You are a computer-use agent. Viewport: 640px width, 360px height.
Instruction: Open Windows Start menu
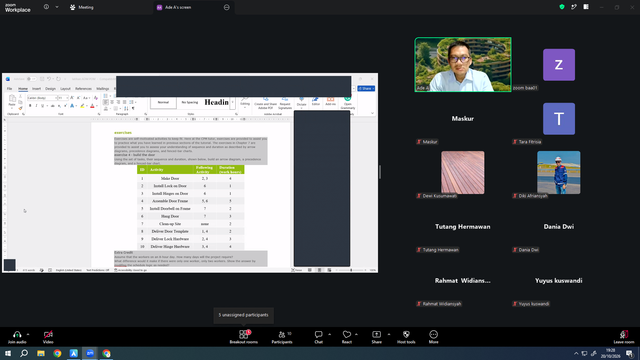click(x=8, y=353)
